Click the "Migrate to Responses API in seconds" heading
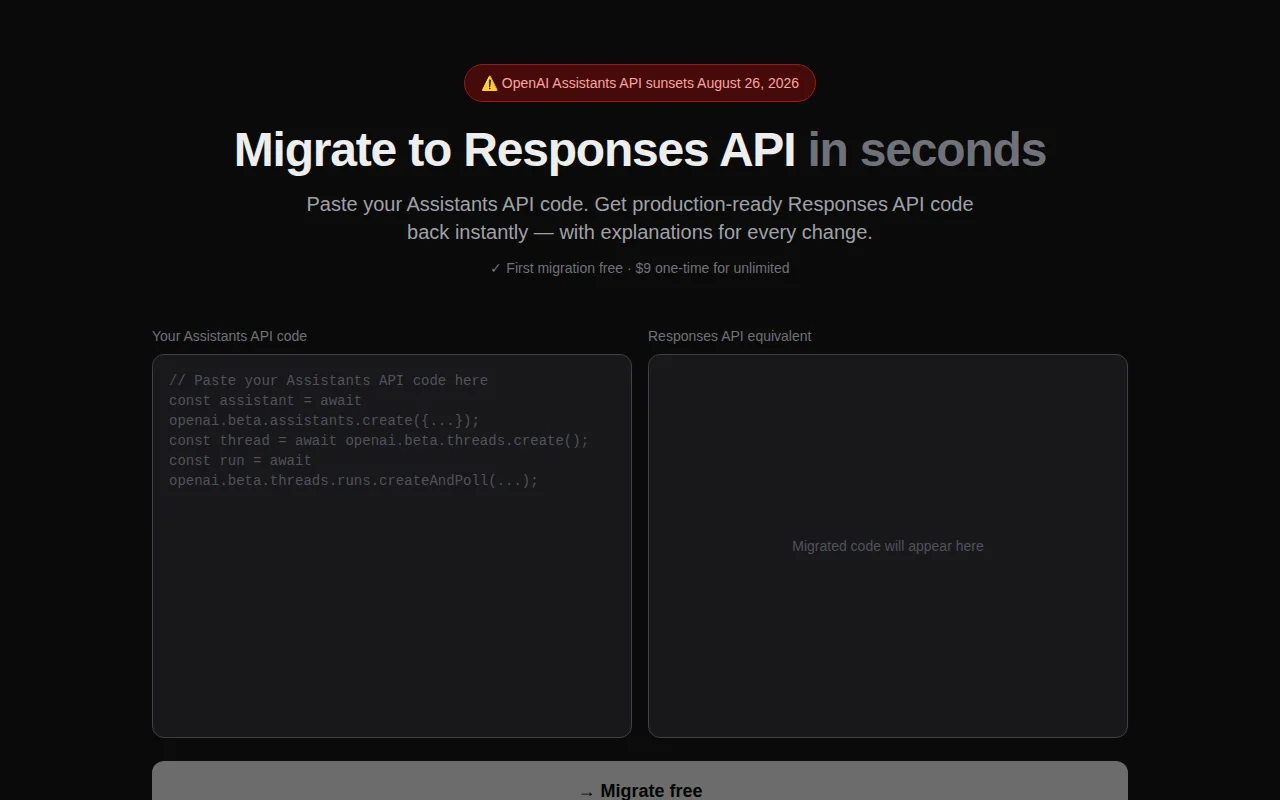 (x=640, y=150)
